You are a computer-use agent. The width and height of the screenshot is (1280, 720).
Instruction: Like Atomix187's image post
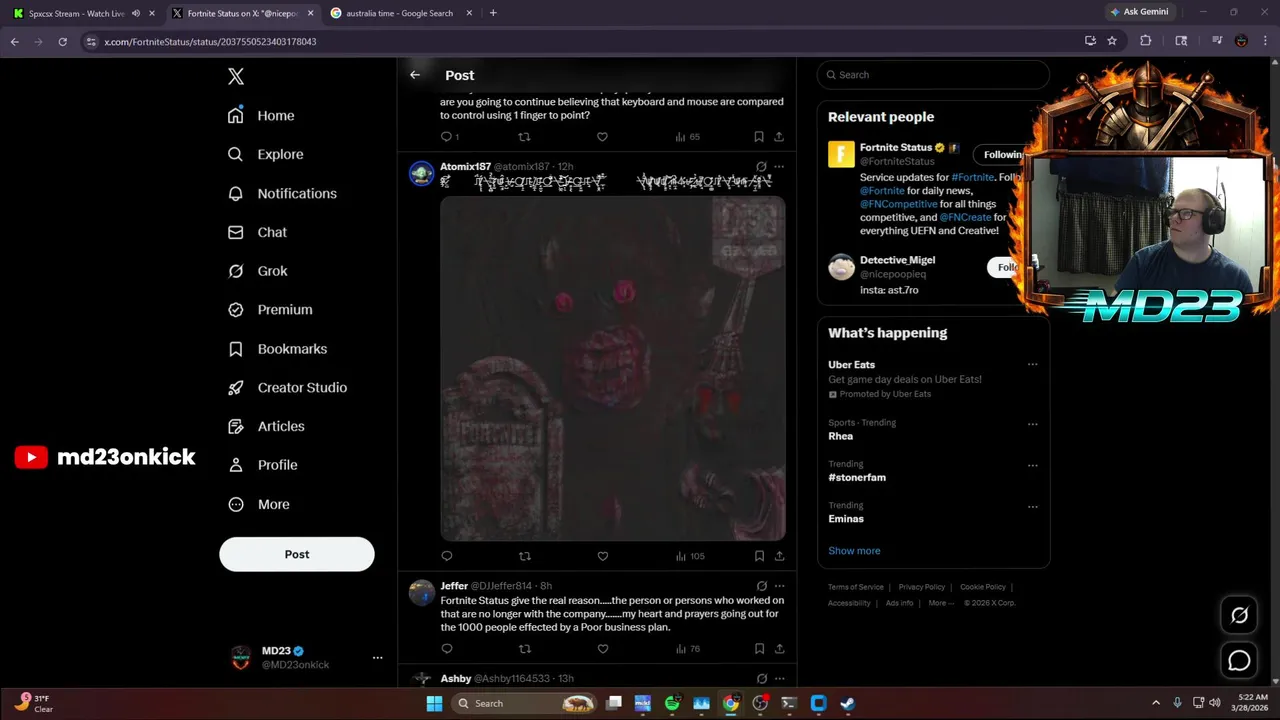pos(602,556)
